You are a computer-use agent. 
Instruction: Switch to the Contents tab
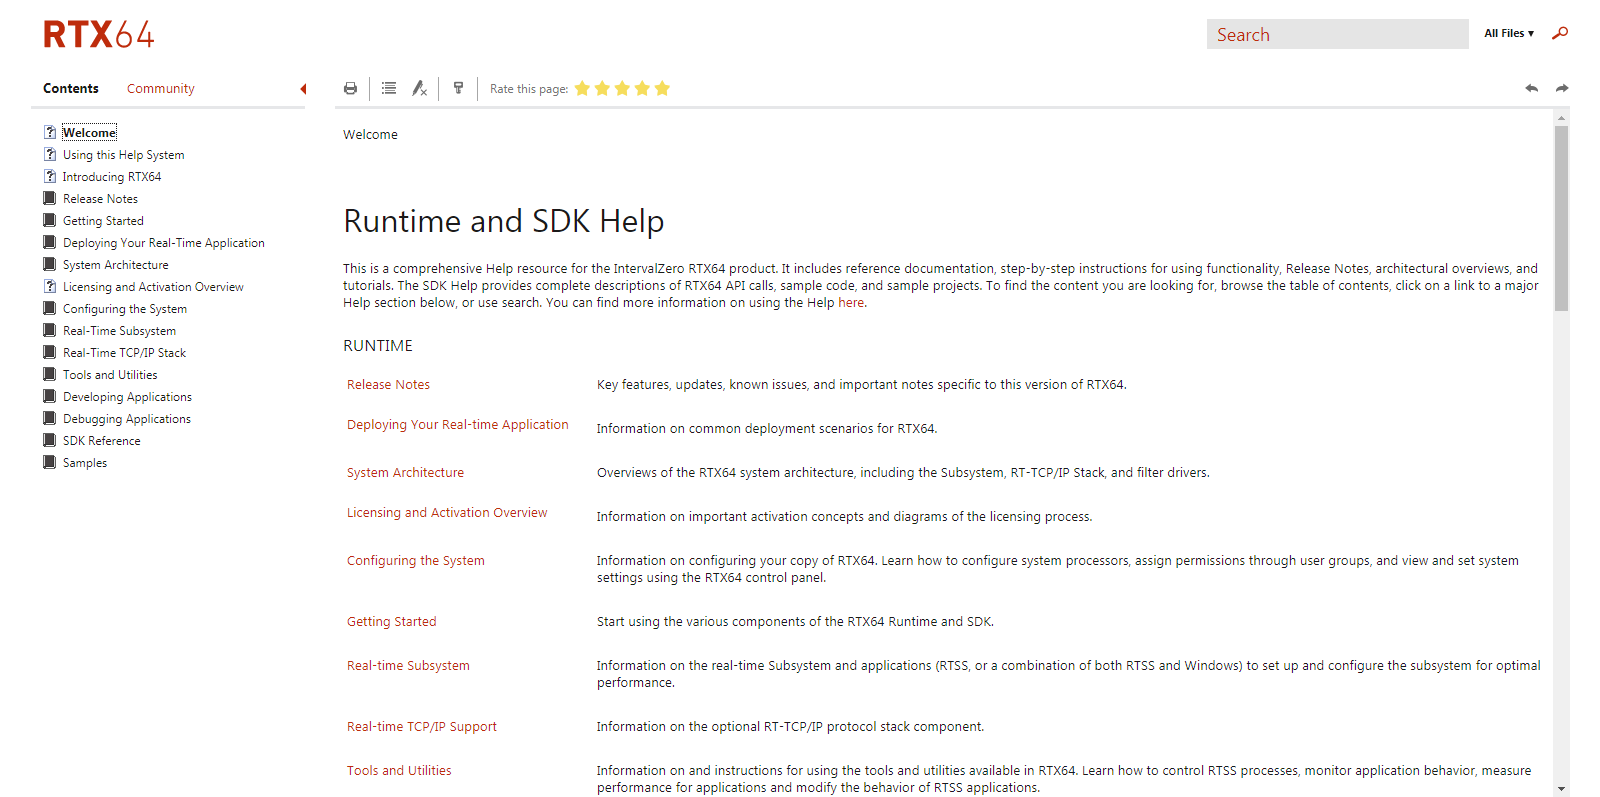point(71,88)
